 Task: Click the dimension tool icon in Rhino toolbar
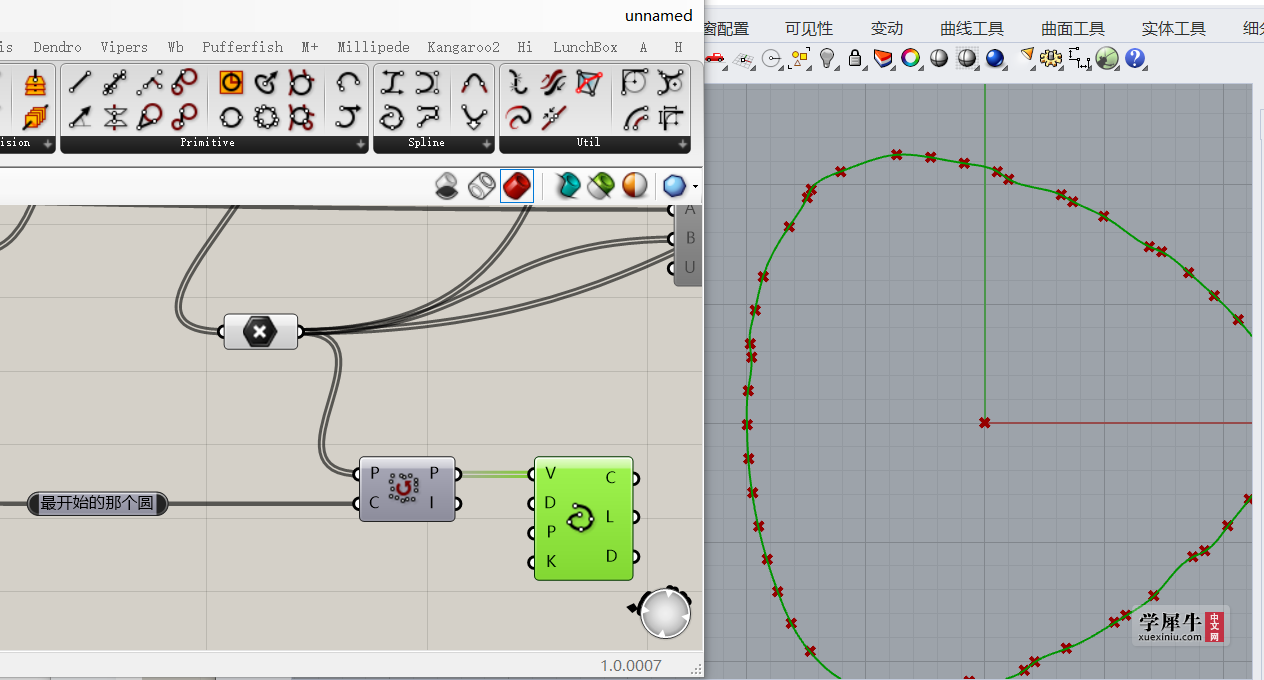click(1079, 59)
